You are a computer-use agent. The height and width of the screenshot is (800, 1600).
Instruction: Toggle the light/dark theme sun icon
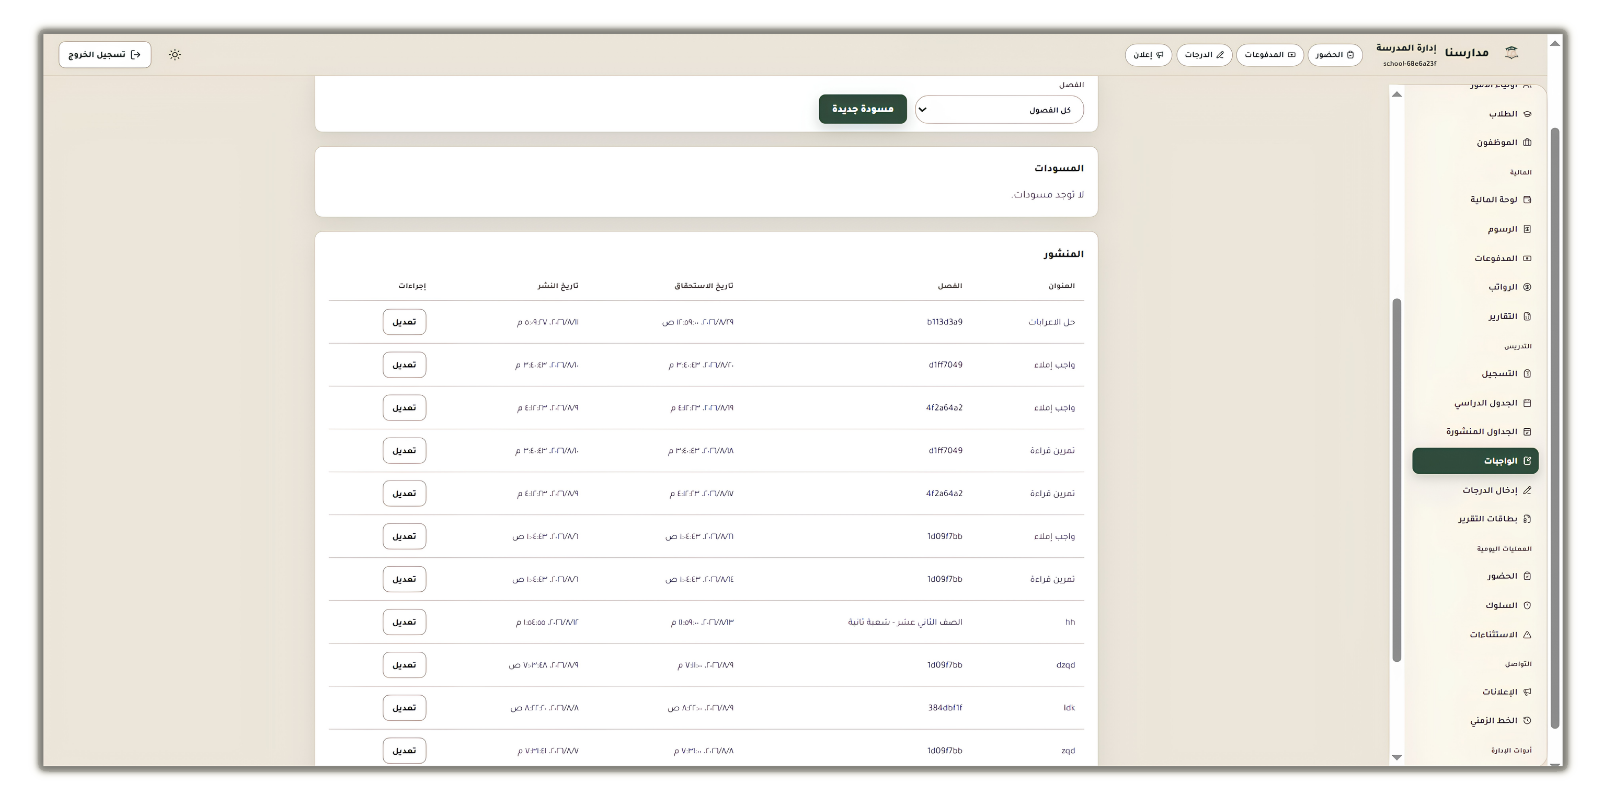175,55
